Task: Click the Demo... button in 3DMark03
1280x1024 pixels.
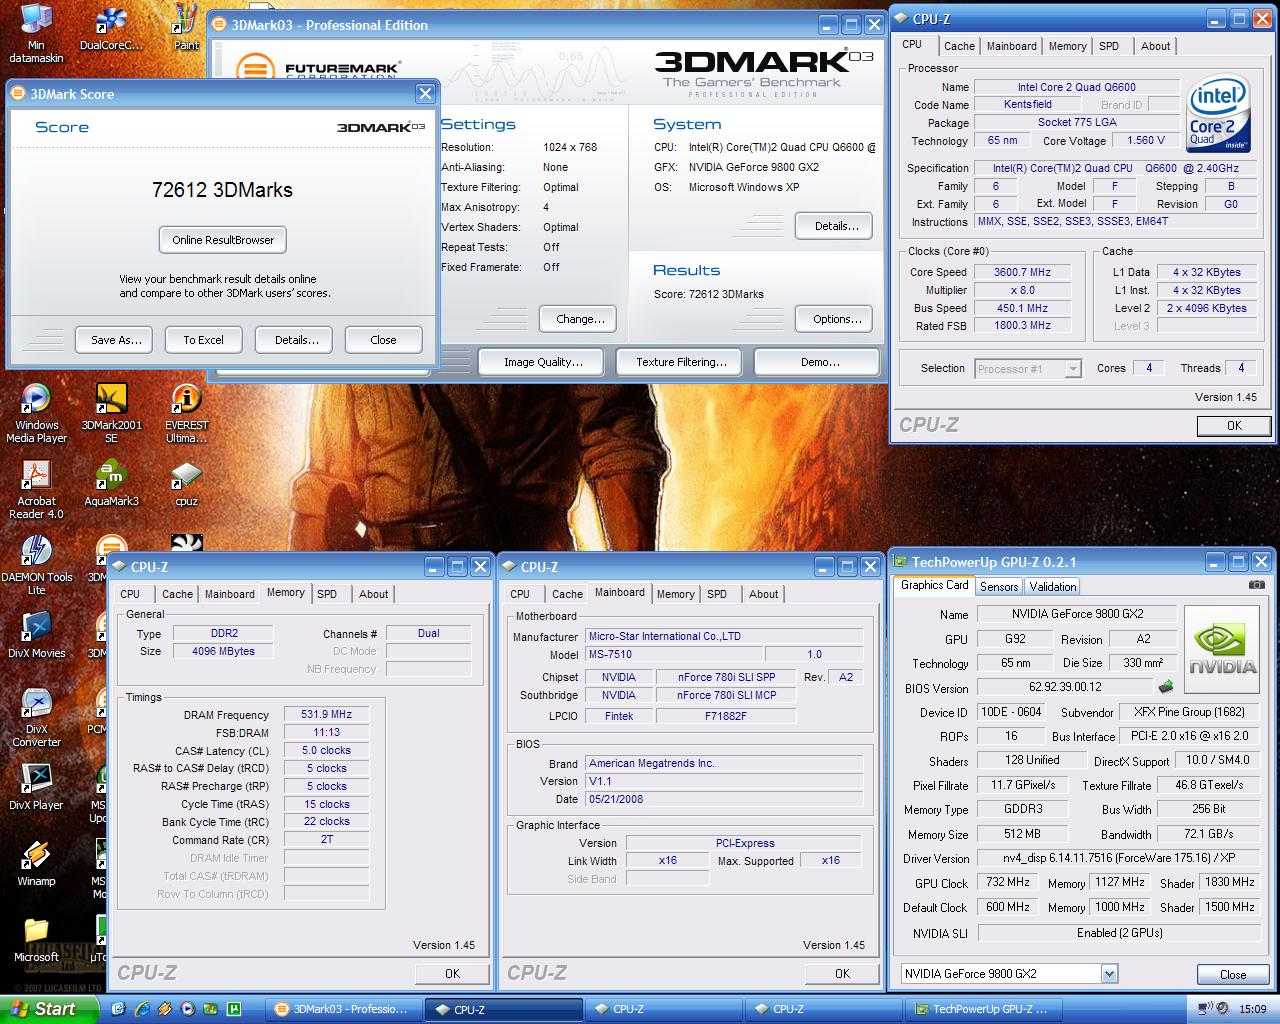Action: [819, 362]
